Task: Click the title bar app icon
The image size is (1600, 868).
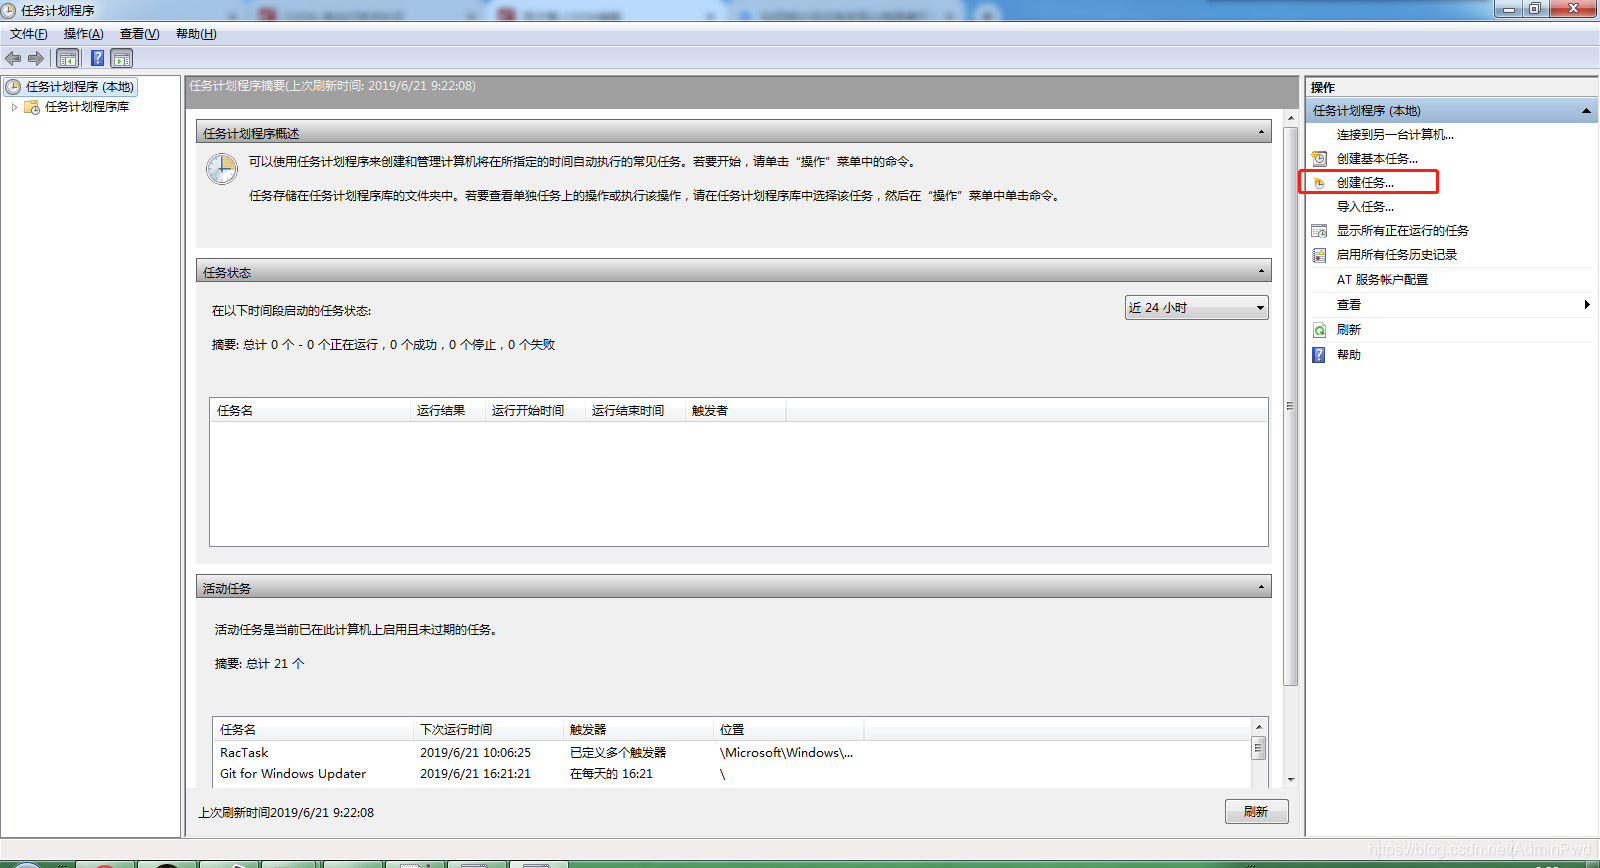Action: click(9, 10)
